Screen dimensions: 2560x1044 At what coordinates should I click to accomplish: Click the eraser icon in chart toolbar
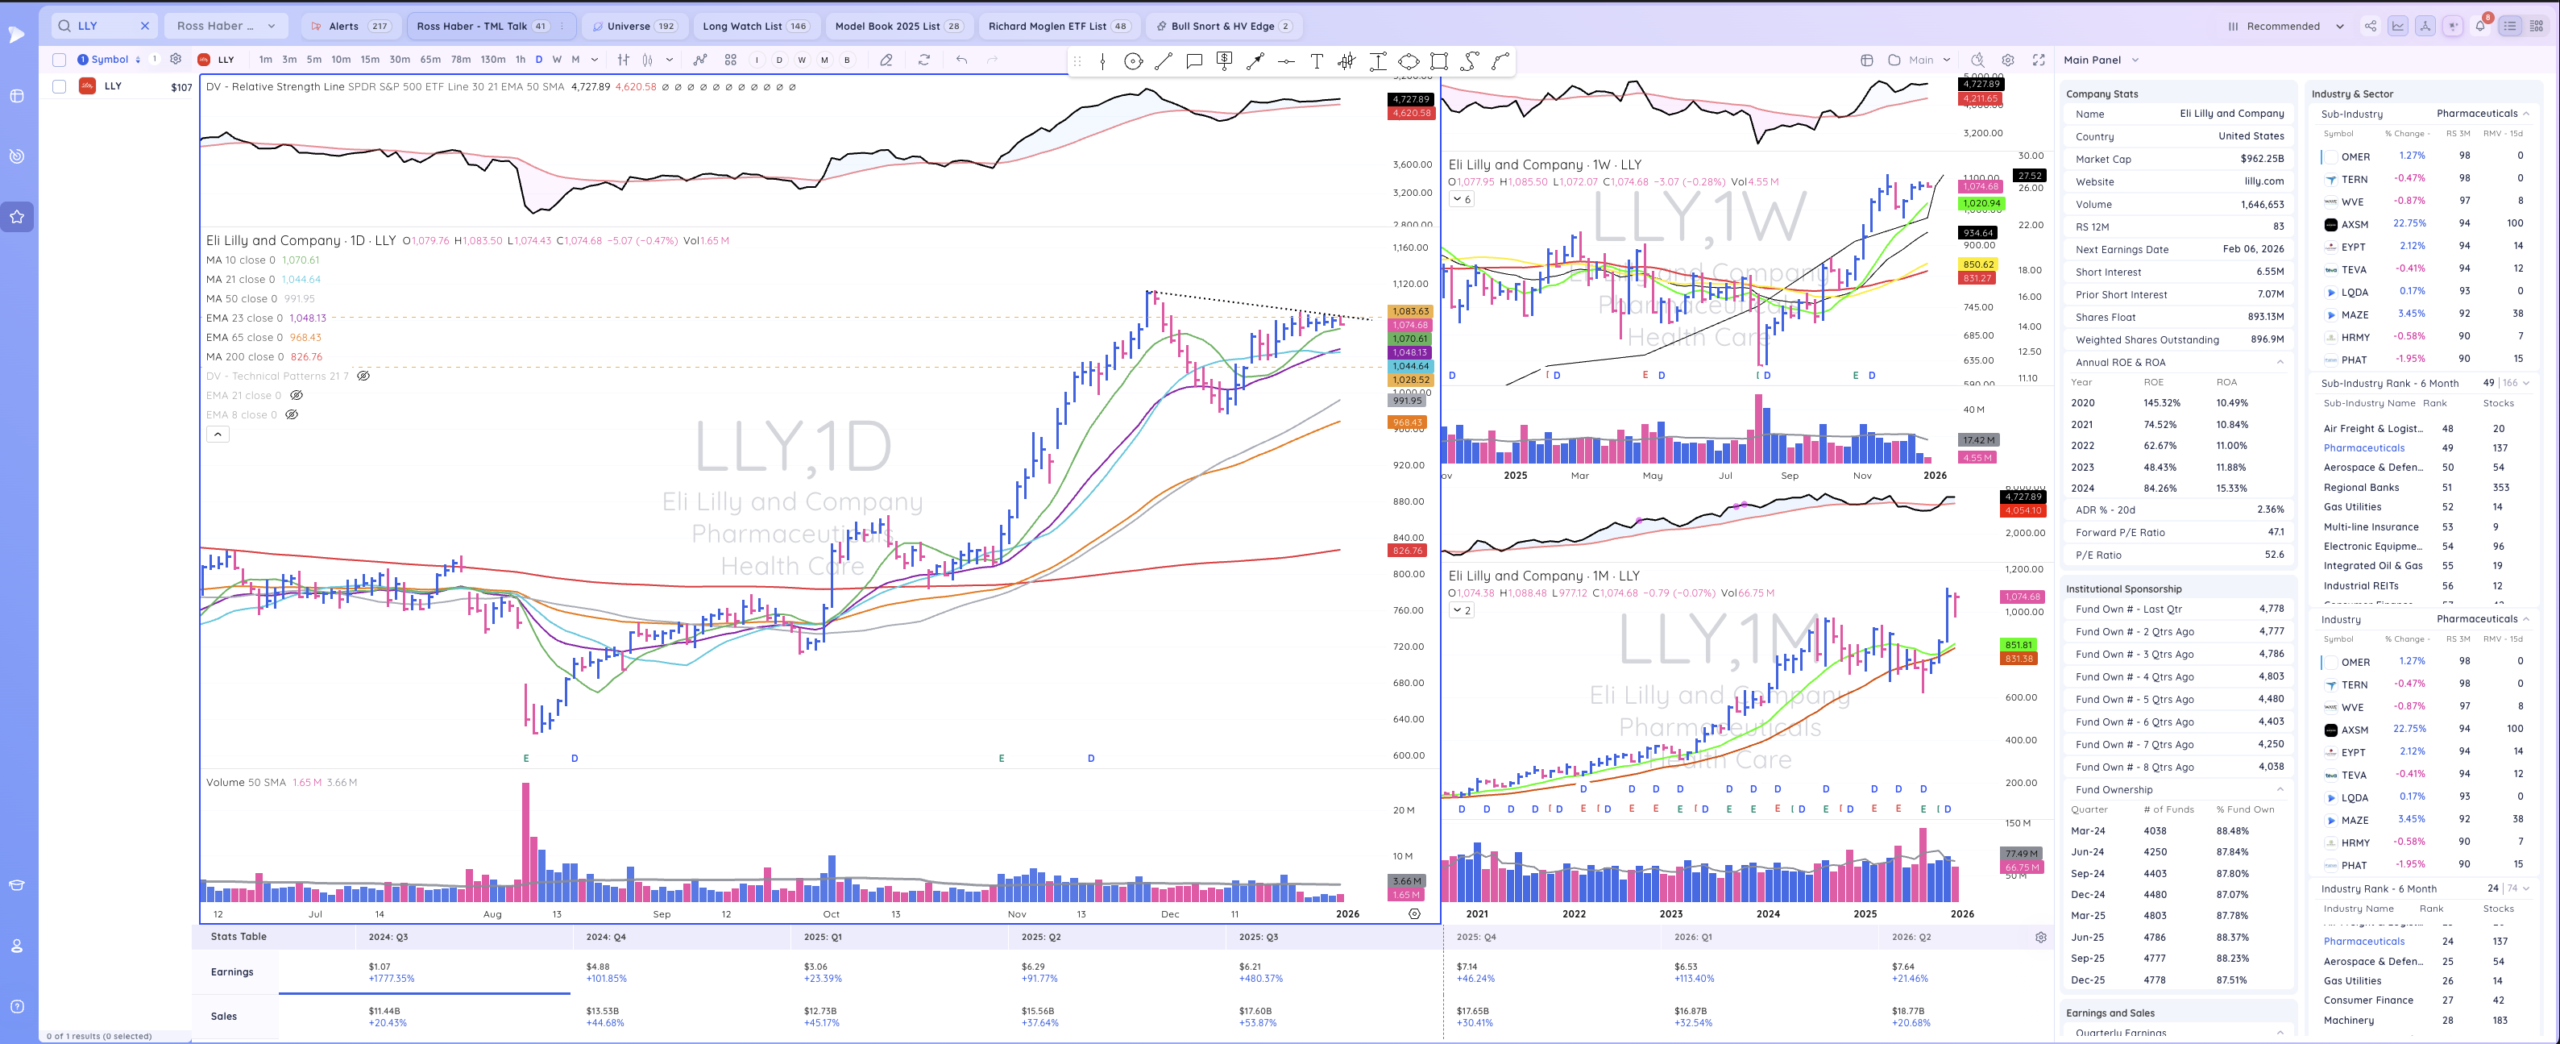[886, 60]
